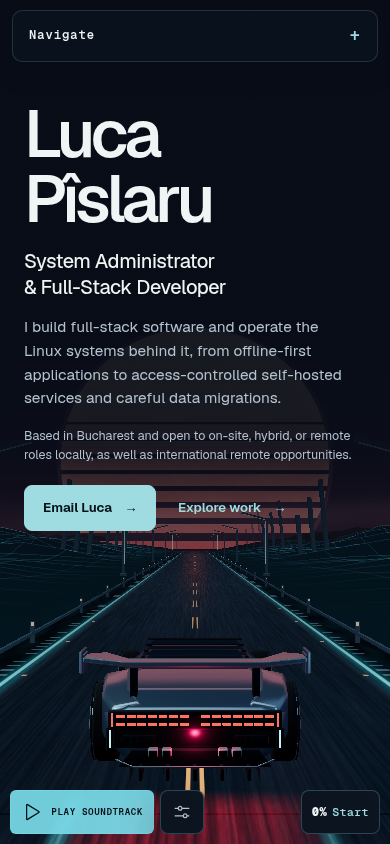Click the 'Based in Bucharest' paragraph
This screenshot has width=390, height=844.
(x=188, y=445)
